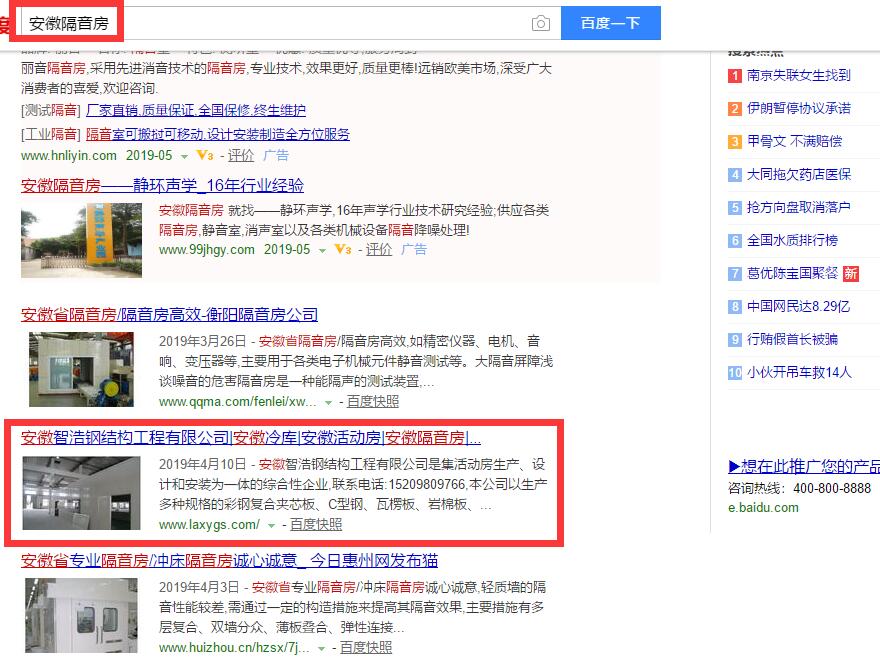
Task: Open hot search 大同拖欠药店医保
Action: 799,175
